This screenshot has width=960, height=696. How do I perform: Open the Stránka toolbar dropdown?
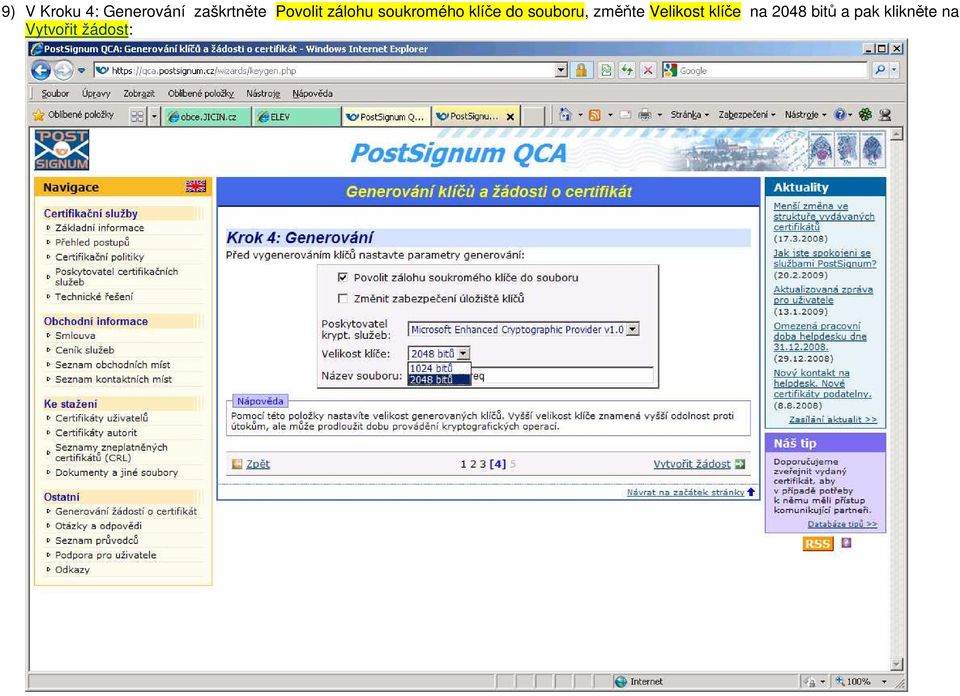689,114
